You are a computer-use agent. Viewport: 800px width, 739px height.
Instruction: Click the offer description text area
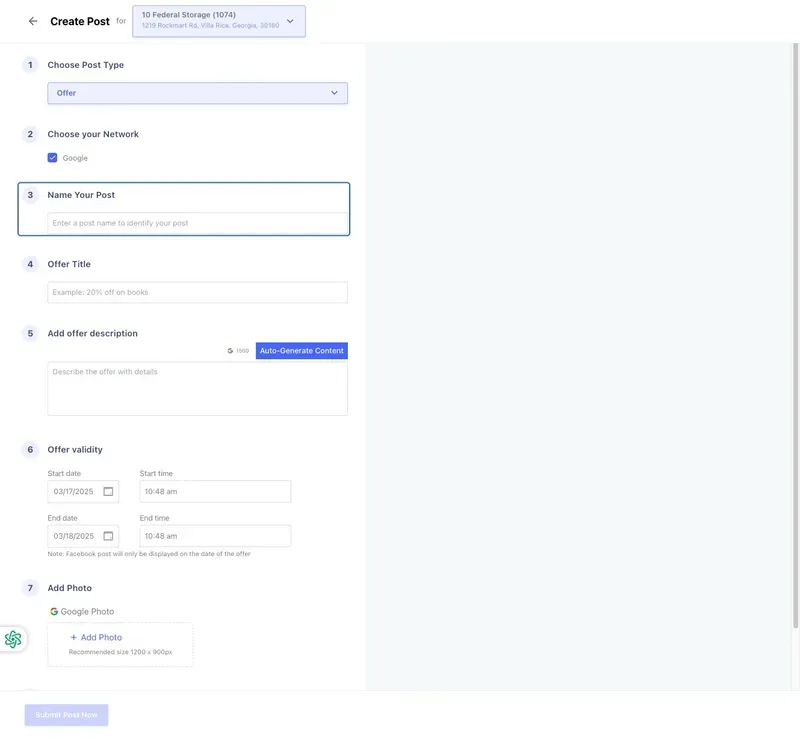[x=197, y=389]
